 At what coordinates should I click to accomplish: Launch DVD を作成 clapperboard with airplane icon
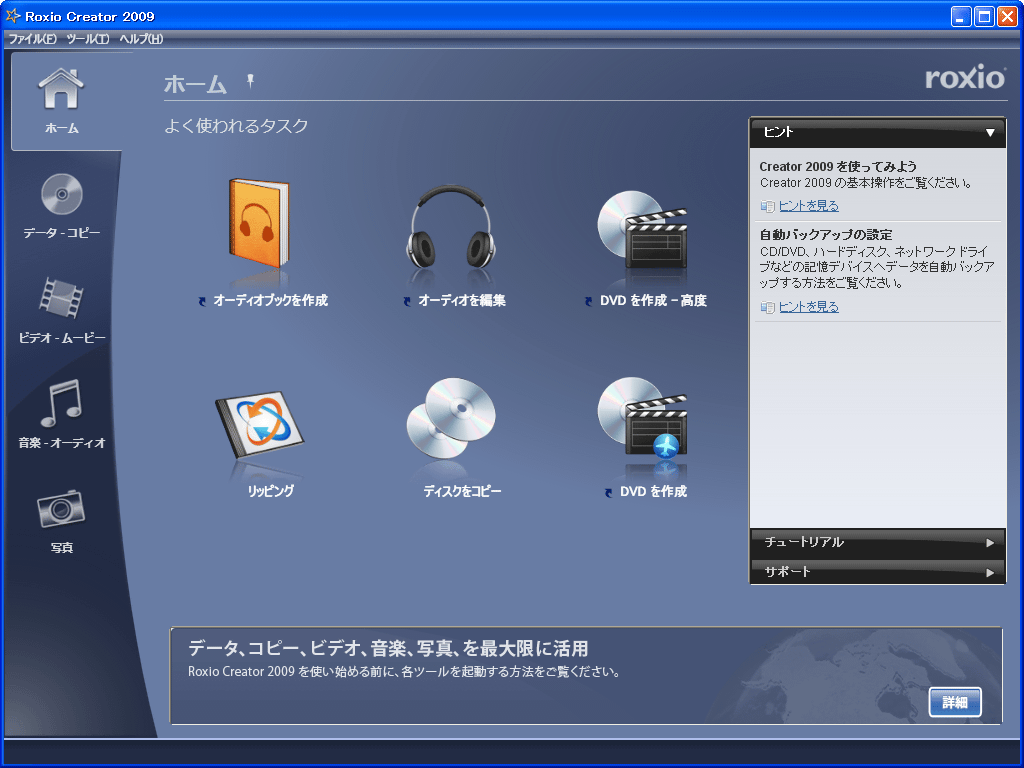[643, 418]
